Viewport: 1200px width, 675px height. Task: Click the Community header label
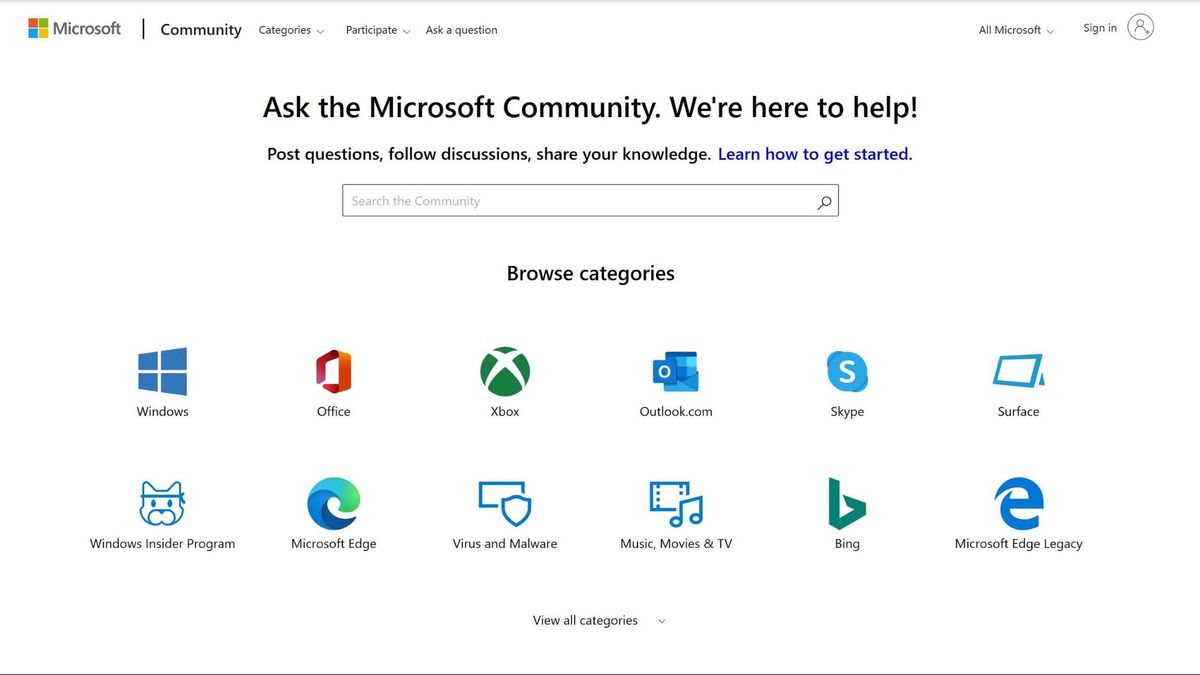(200, 29)
